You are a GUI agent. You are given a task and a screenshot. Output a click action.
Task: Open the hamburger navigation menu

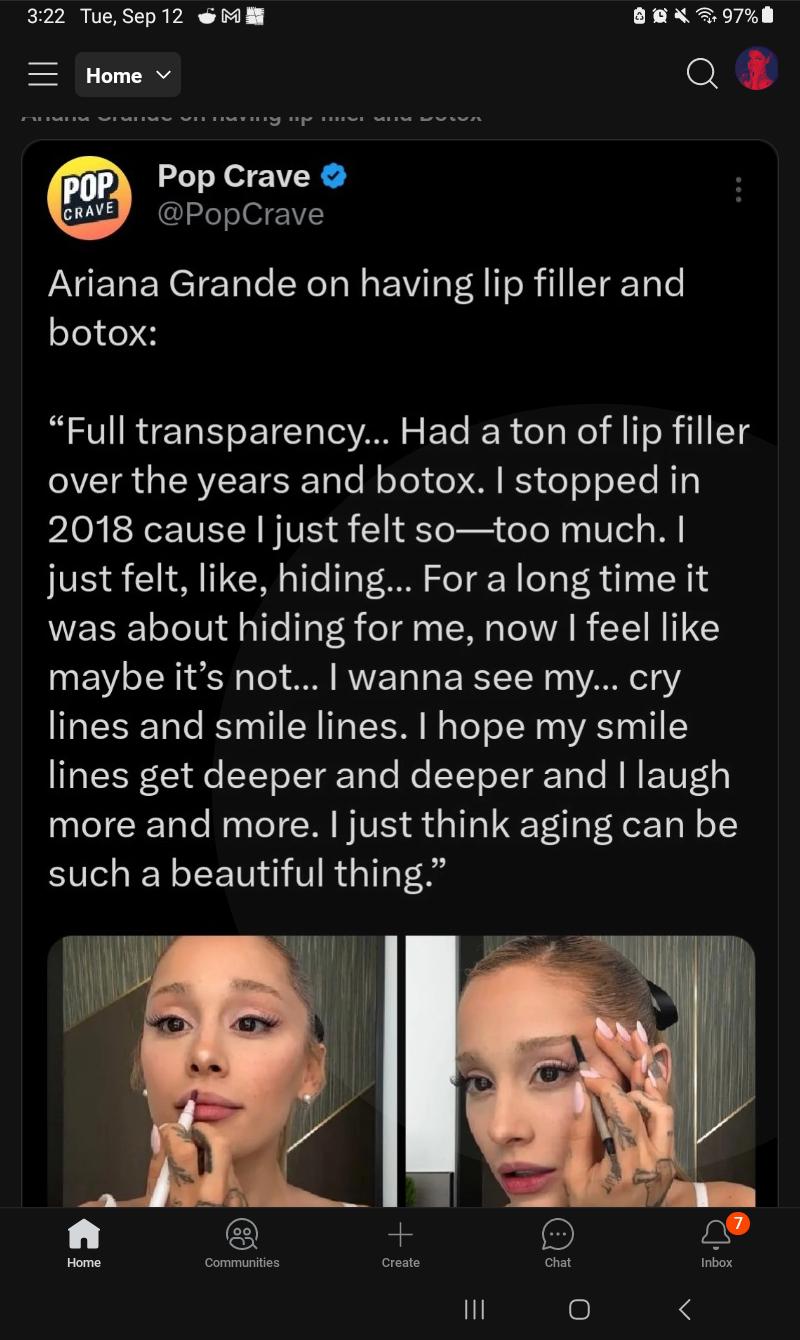tap(42, 75)
